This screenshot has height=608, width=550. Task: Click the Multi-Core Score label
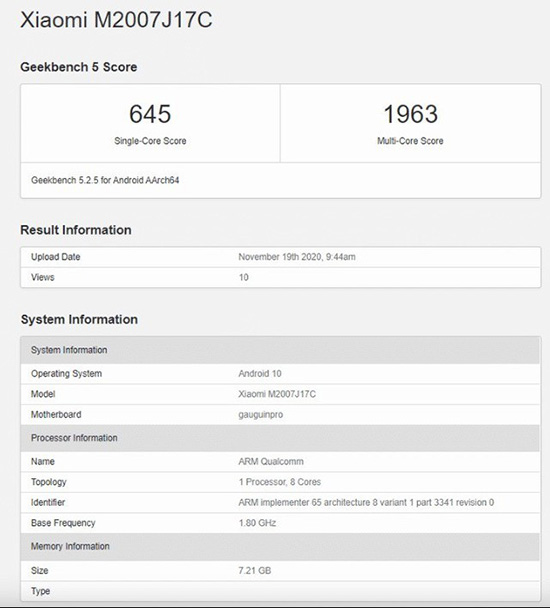click(410, 141)
